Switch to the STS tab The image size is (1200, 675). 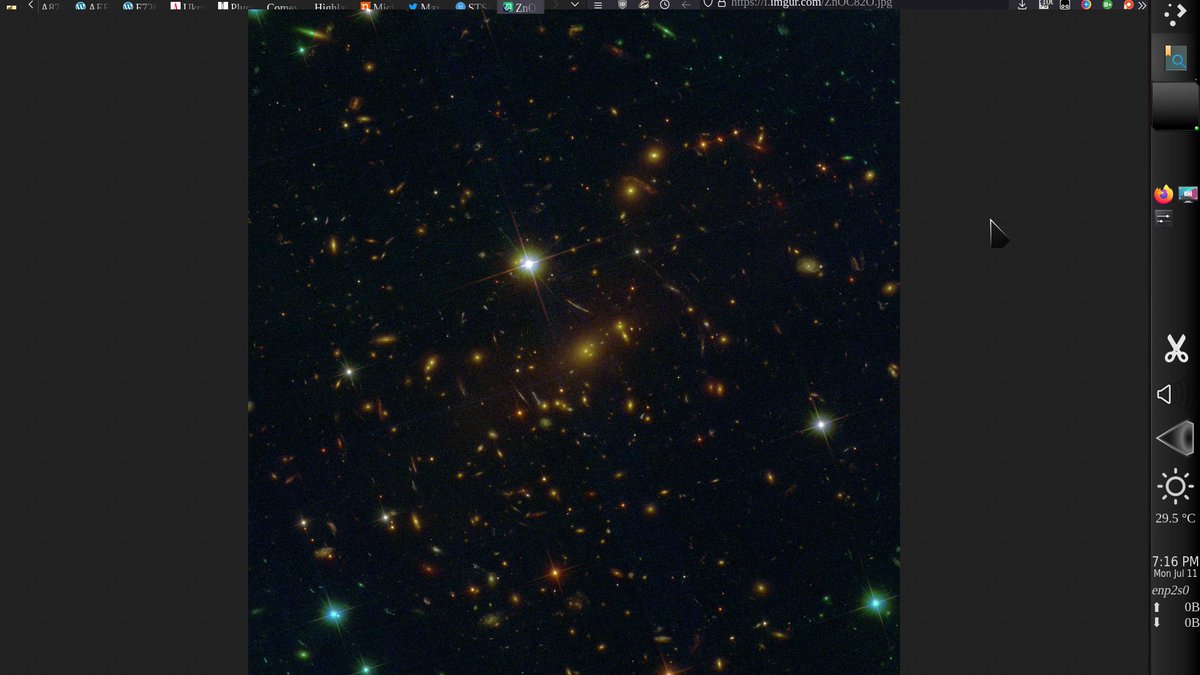point(472,6)
